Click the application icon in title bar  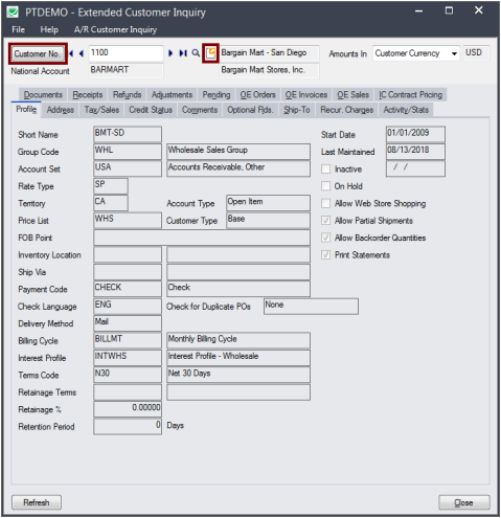(x=13, y=12)
